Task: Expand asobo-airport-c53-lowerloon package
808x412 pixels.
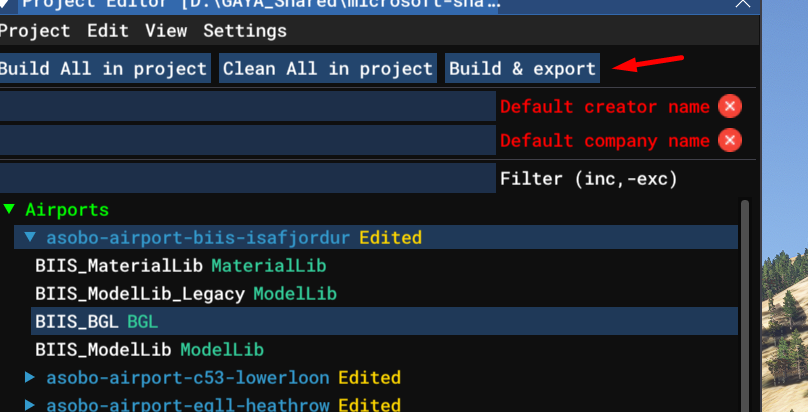Action: (x=30, y=378)
